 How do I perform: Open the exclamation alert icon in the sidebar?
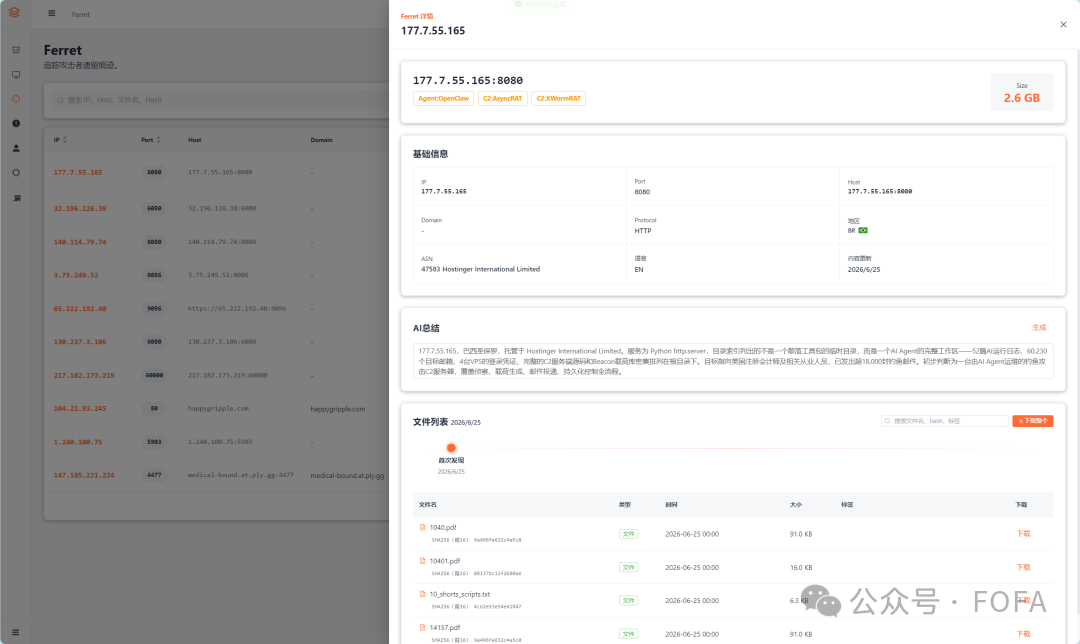tap(16, 123)
